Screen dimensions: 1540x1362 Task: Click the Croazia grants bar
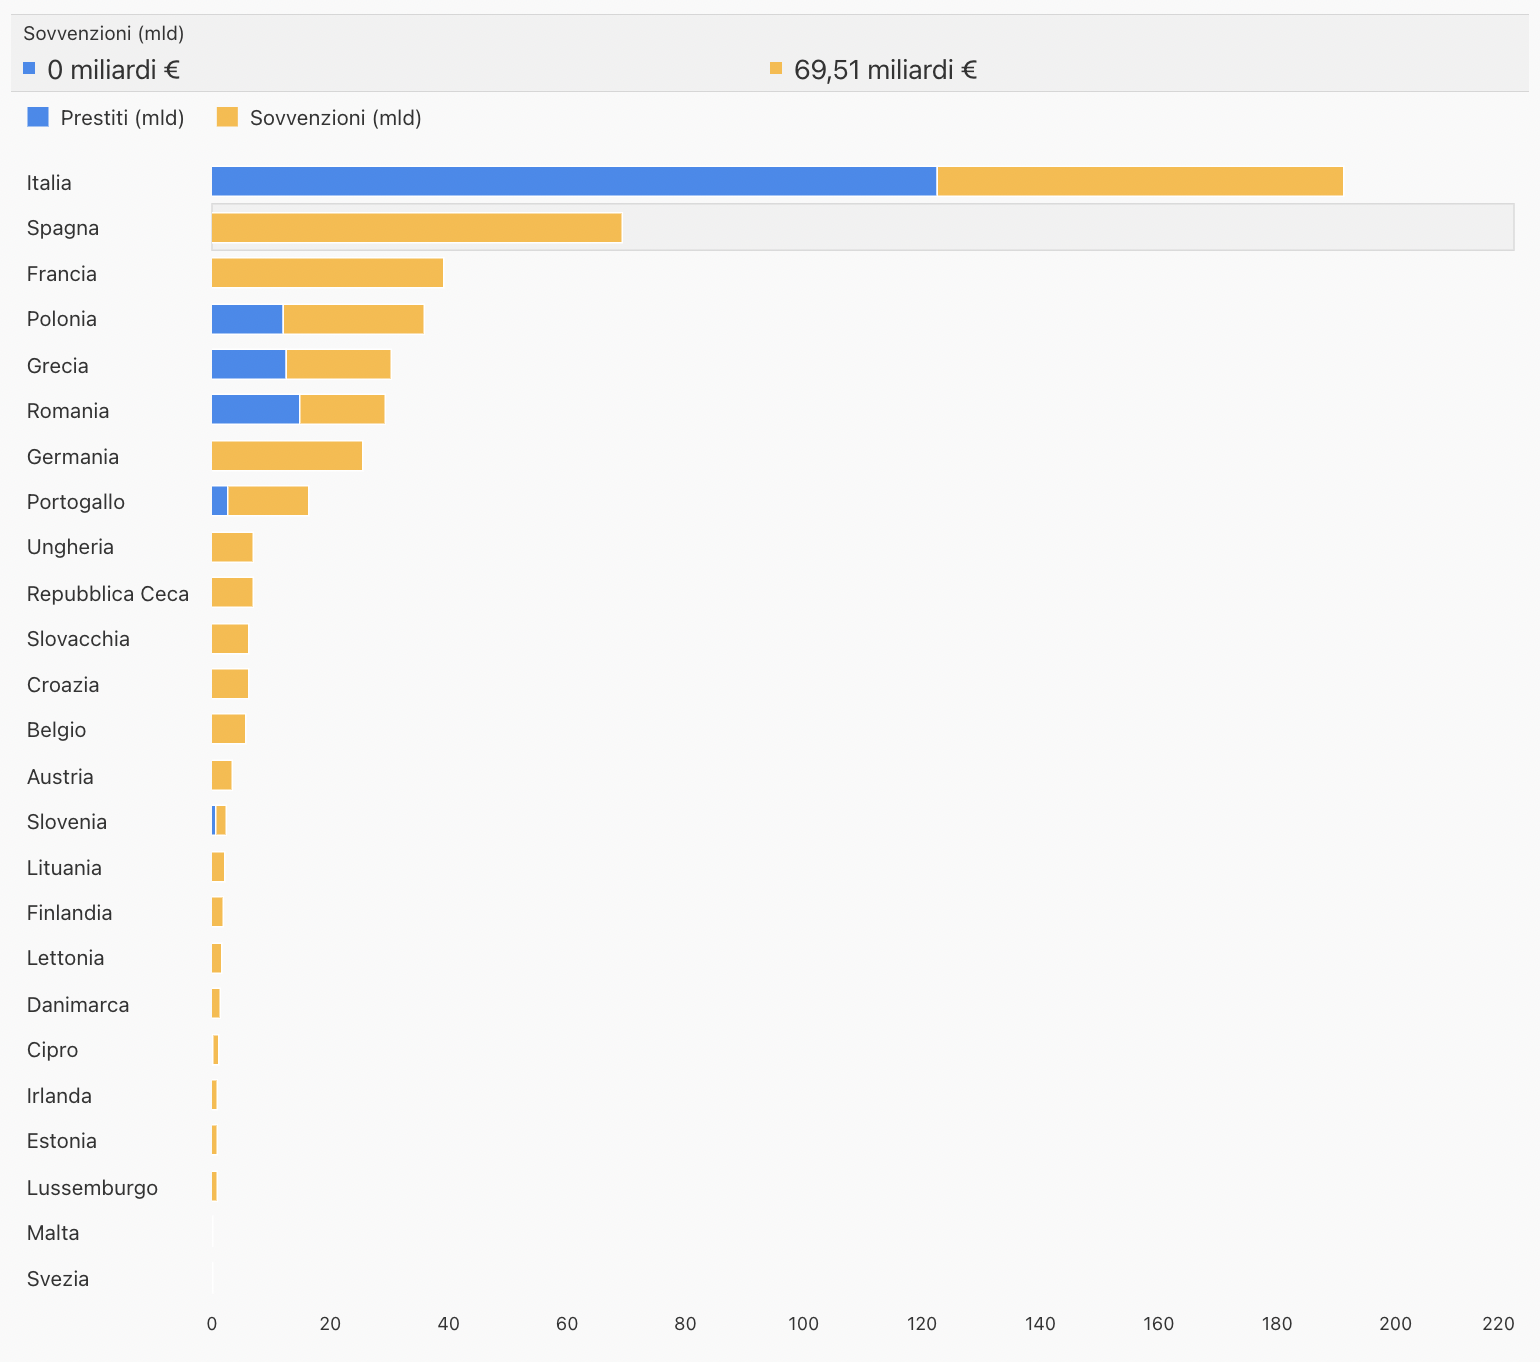point(230,684)
